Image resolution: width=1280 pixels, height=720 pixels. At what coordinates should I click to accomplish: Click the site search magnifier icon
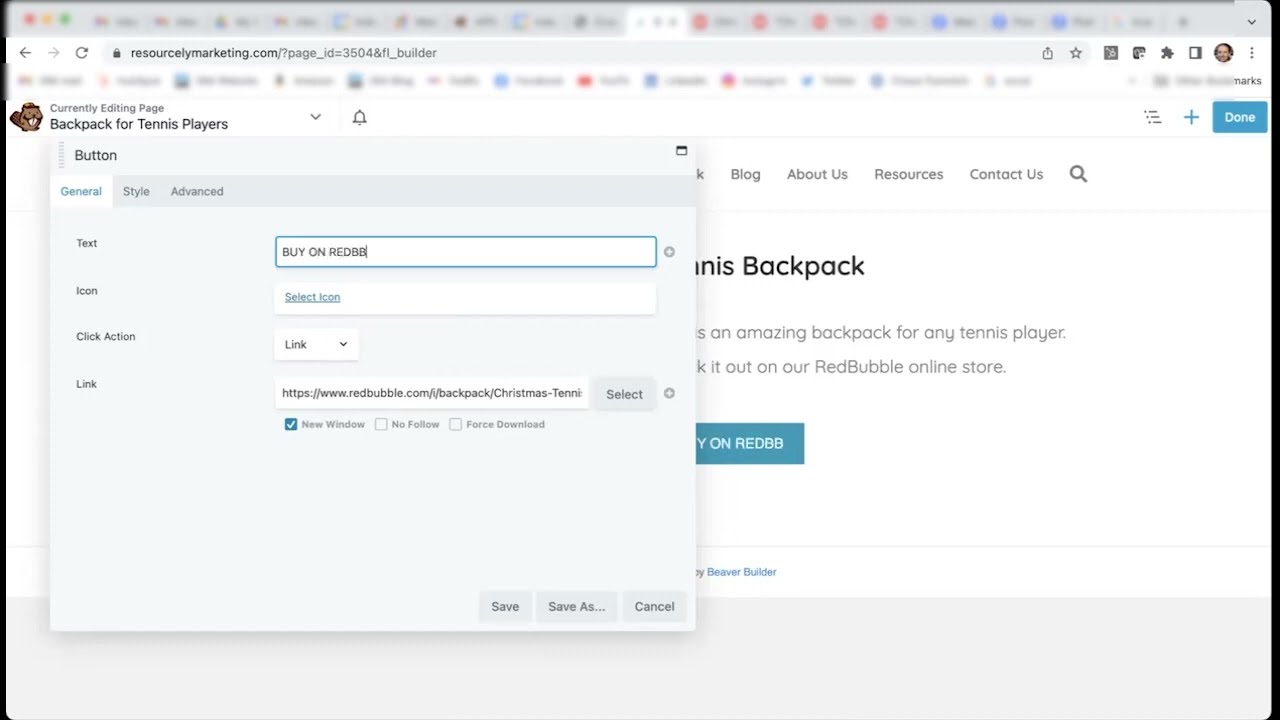[1078, 174]
